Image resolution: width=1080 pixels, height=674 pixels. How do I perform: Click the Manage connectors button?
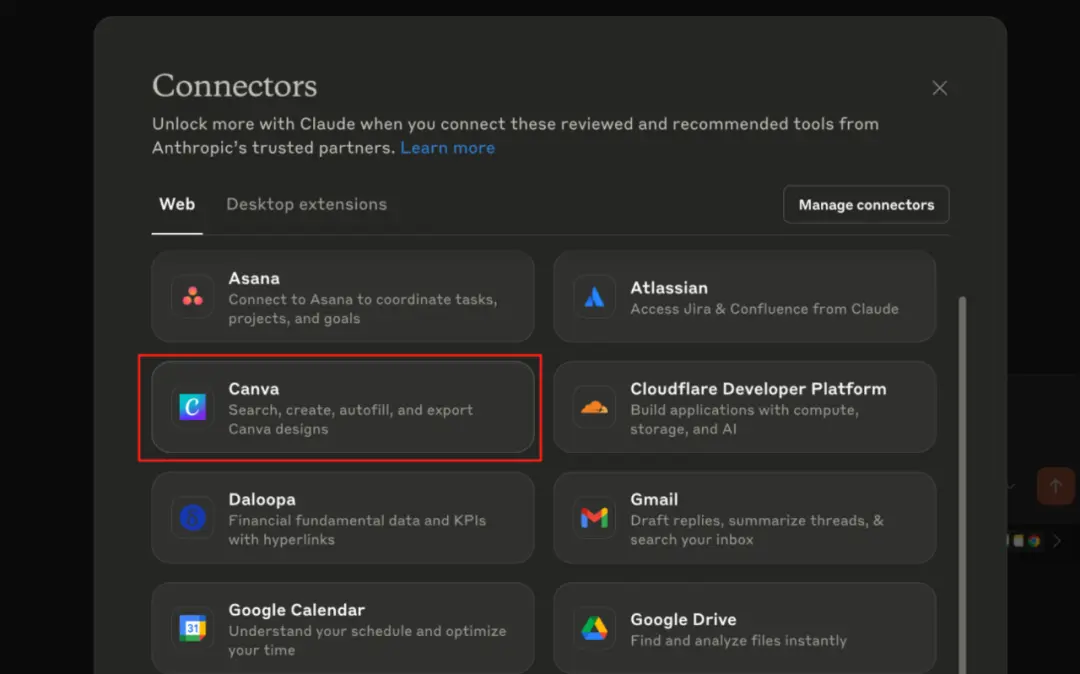[x=866, y=204]
